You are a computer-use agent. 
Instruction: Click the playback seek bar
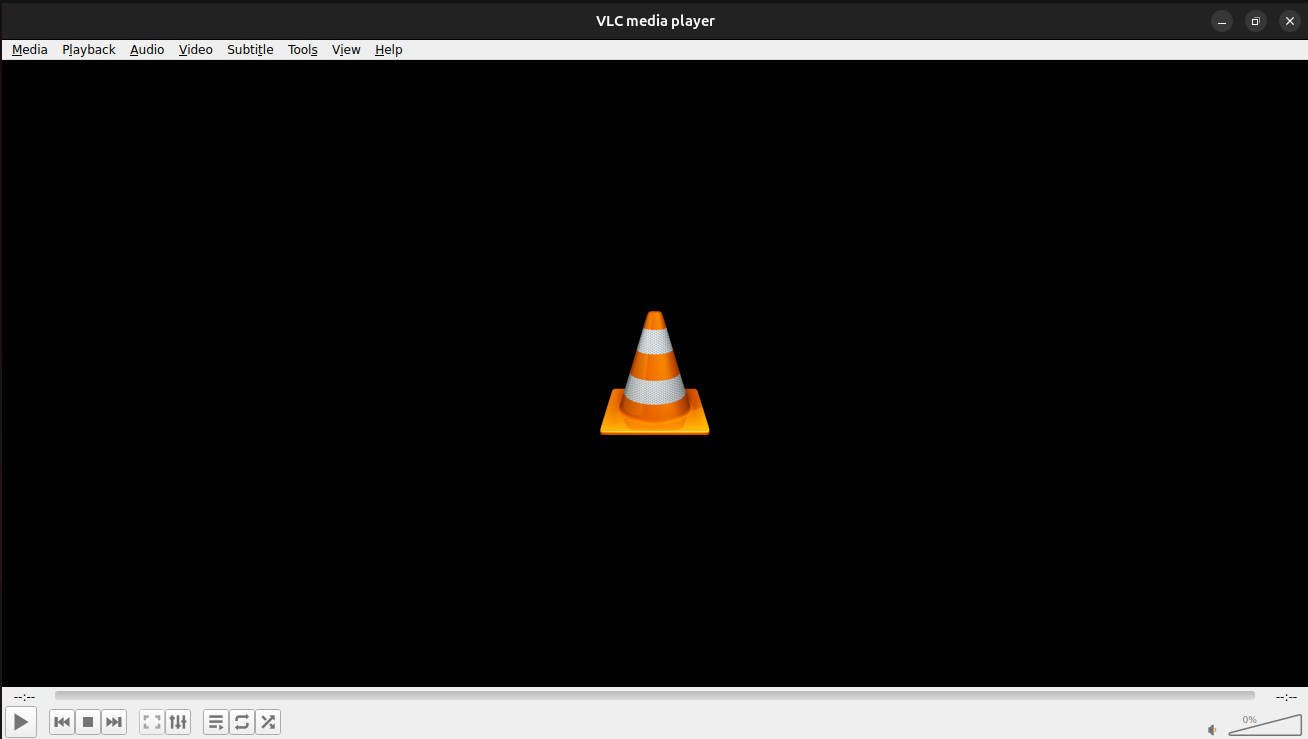point(654,696)
